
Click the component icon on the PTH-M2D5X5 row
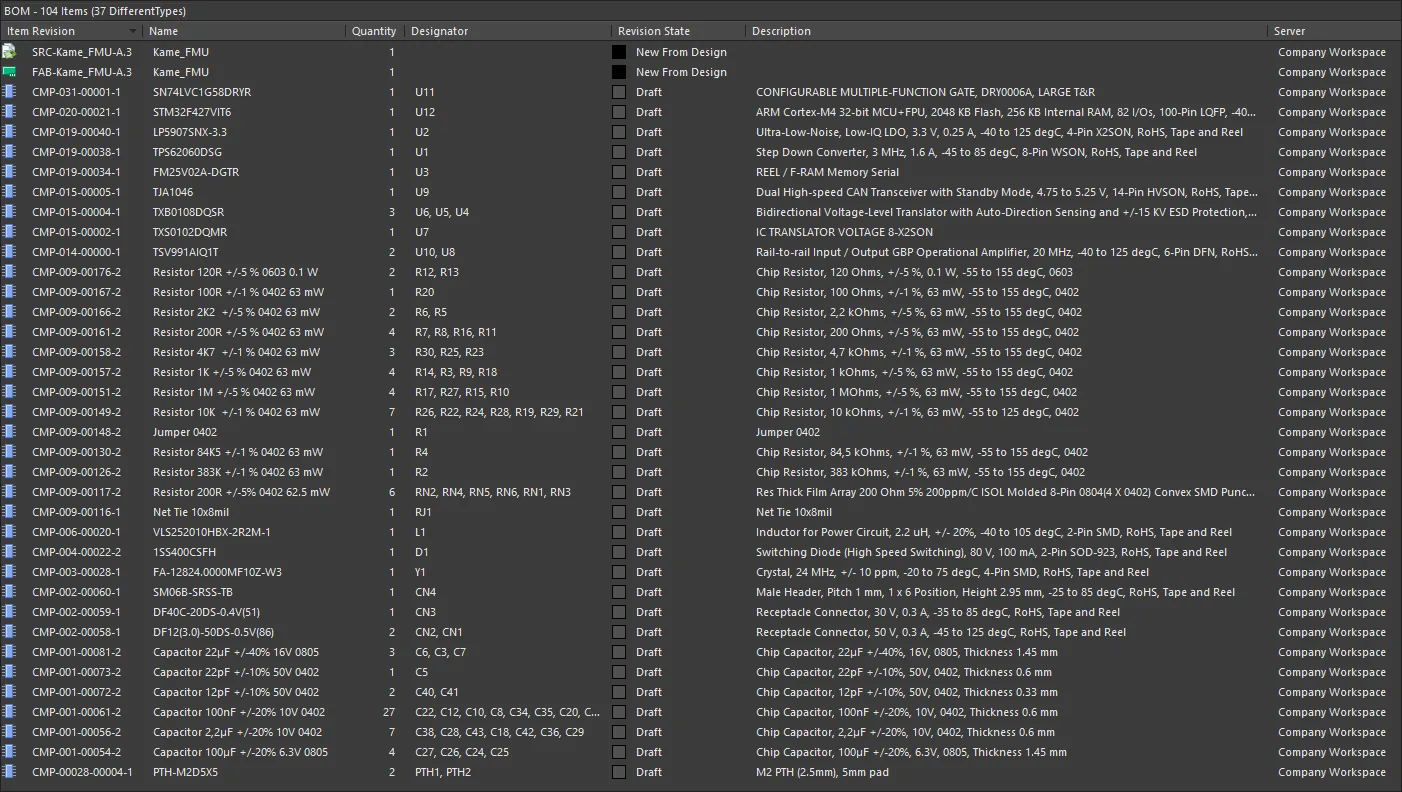(10, 771)
